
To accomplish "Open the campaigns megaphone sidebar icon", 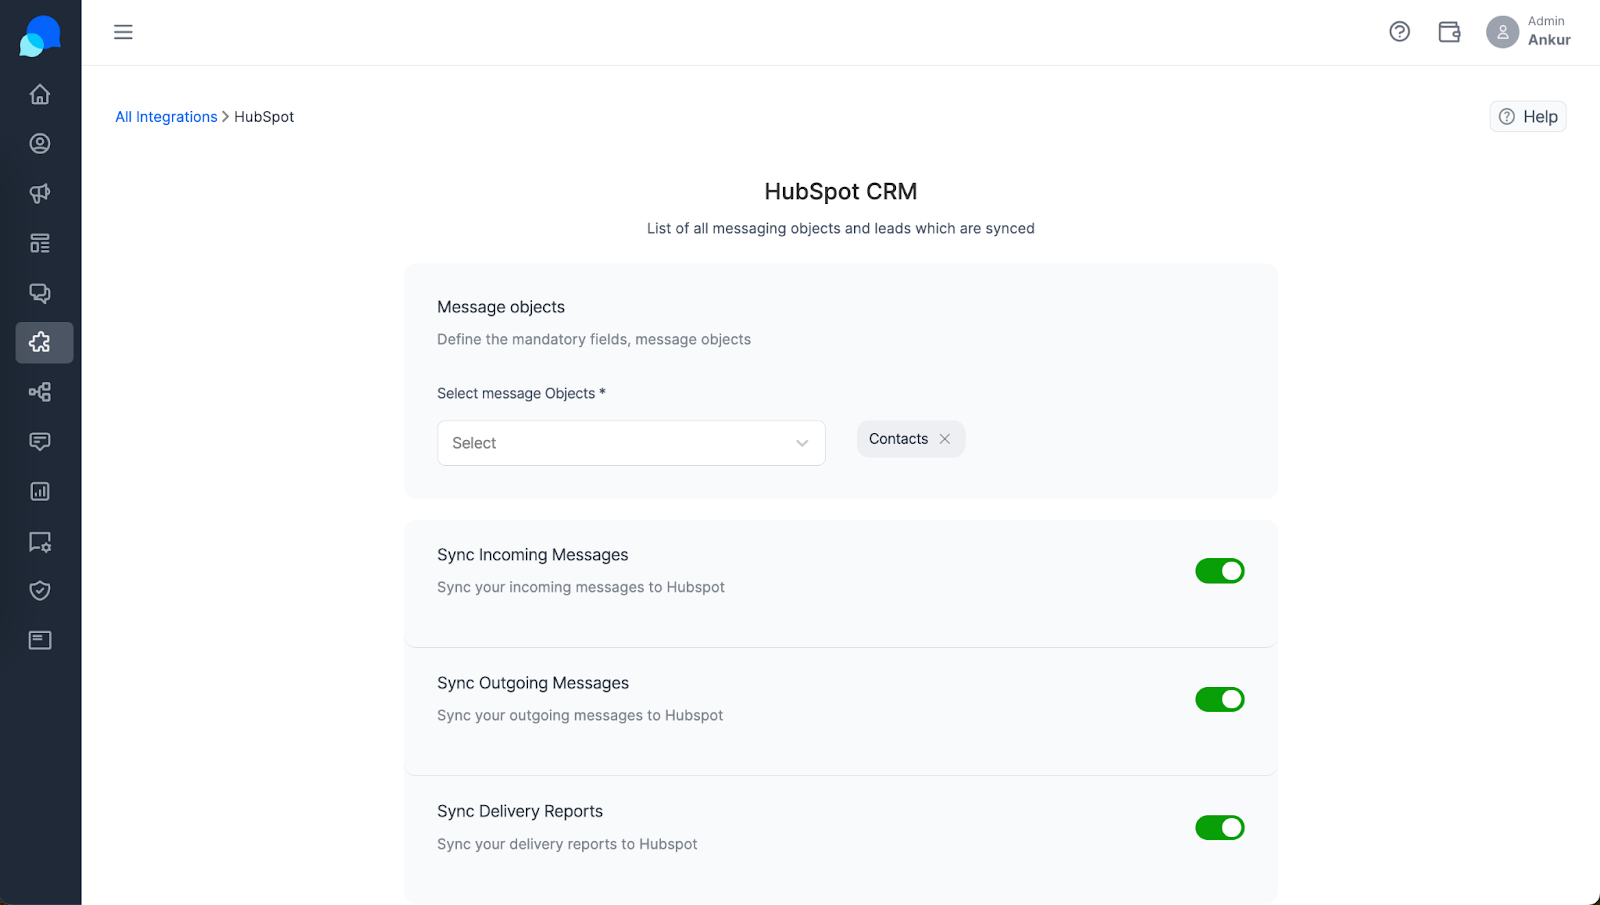I will (40, 193).
